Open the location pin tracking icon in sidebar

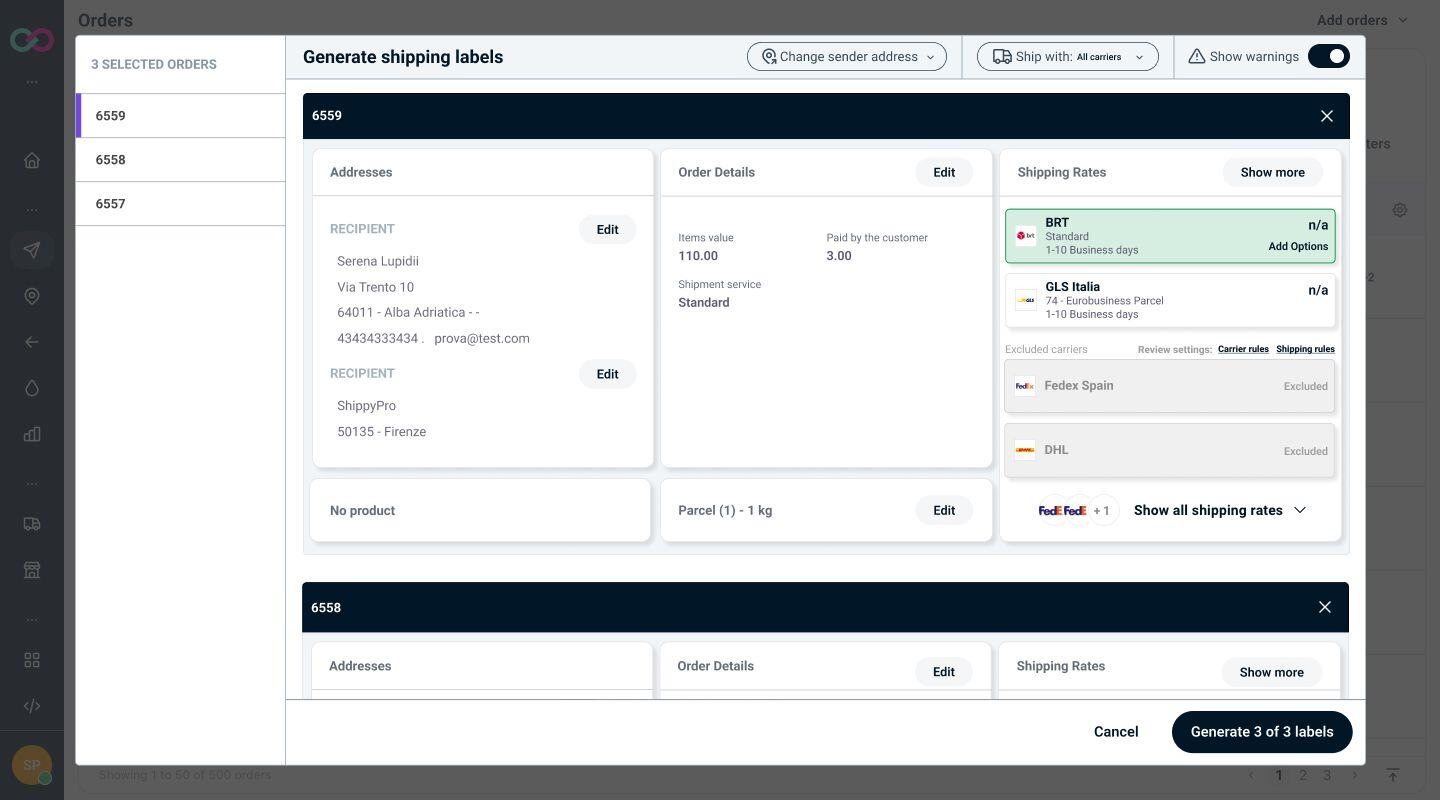pyautogui.click(x=32, y=296)
